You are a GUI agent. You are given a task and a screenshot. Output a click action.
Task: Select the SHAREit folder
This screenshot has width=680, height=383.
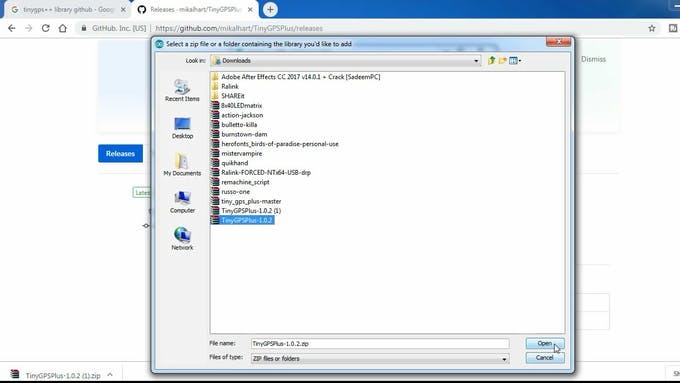(x=228, y=96)
